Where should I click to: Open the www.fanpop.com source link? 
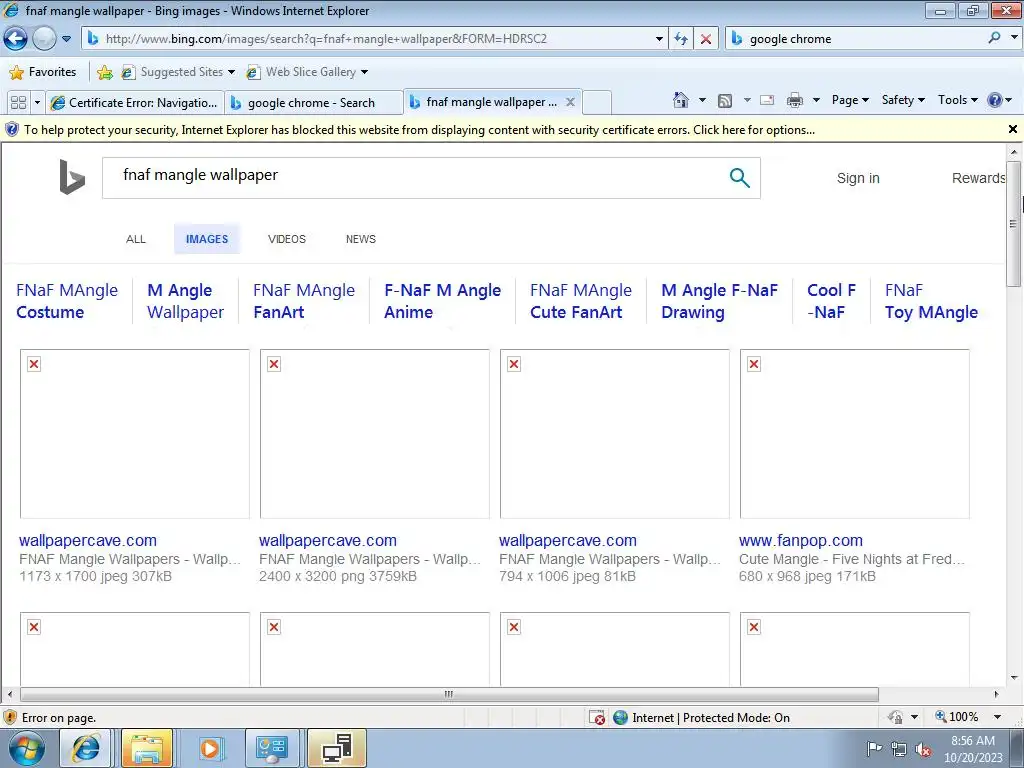click(801, 541)
